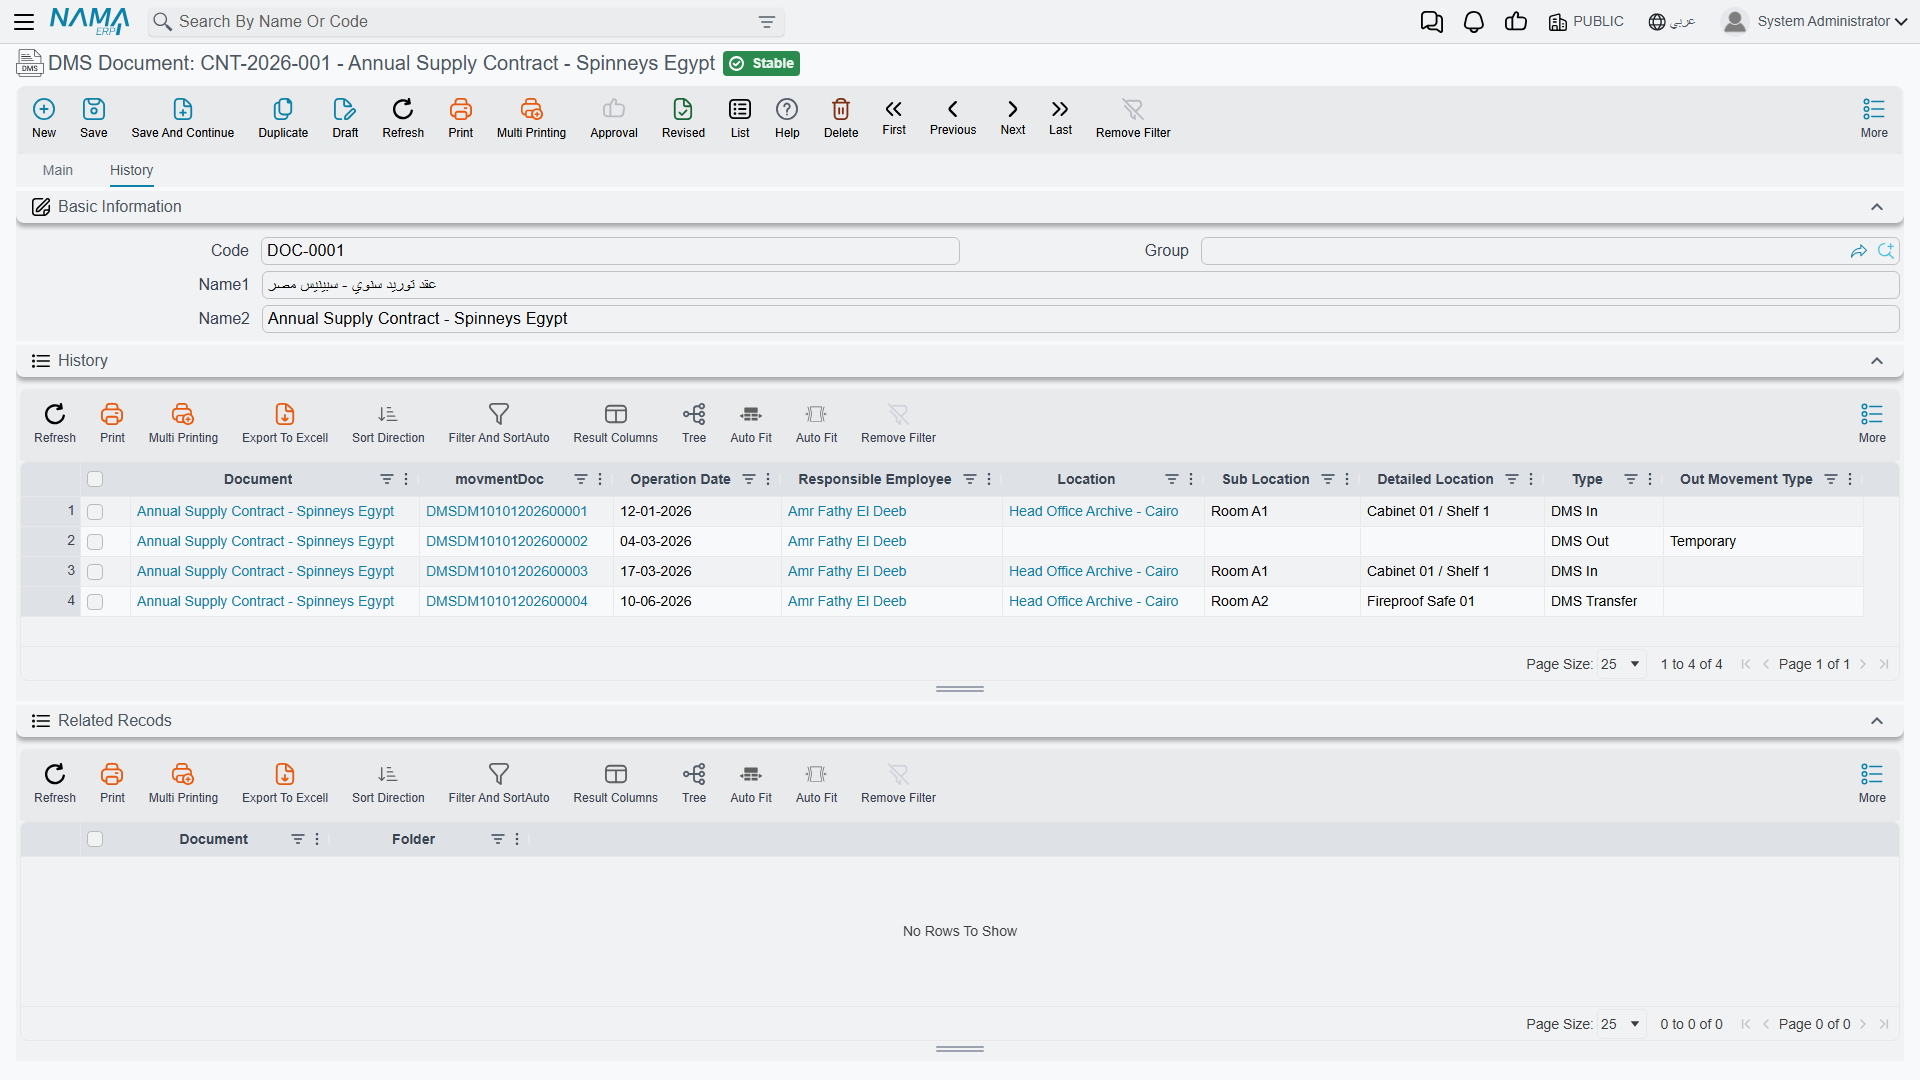Export Related Records to Excel
1920x1080 pixels.
point(285,783)
